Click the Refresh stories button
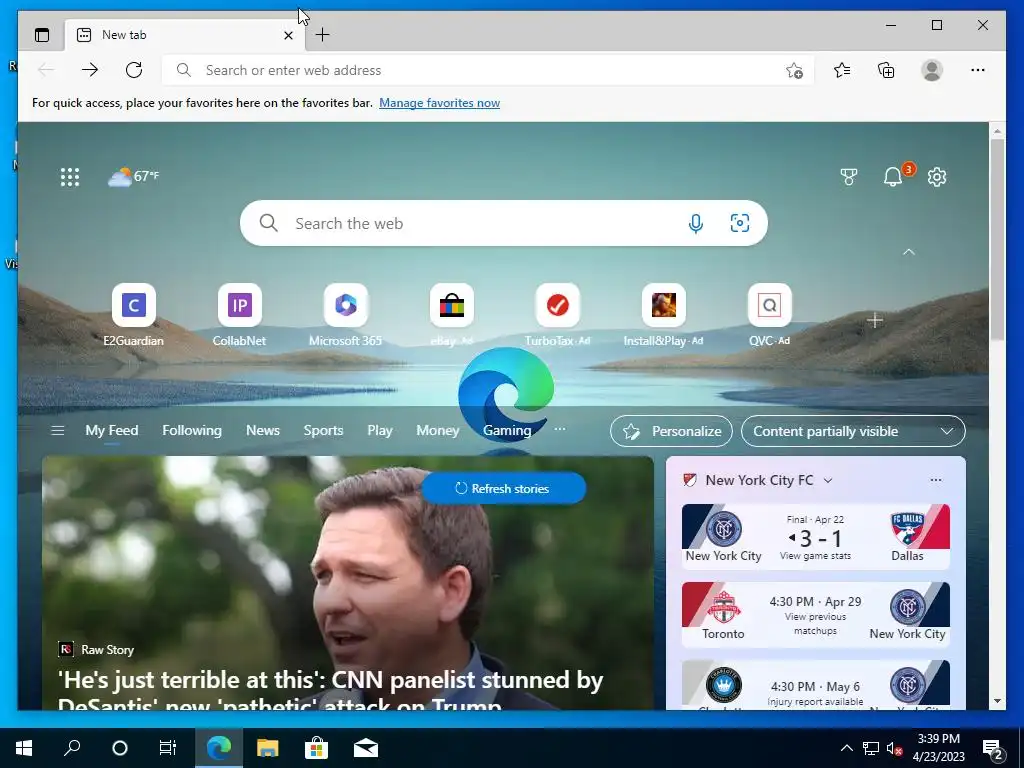Image resolution: width=1024 pixels, height=768 pixels. 503,488
